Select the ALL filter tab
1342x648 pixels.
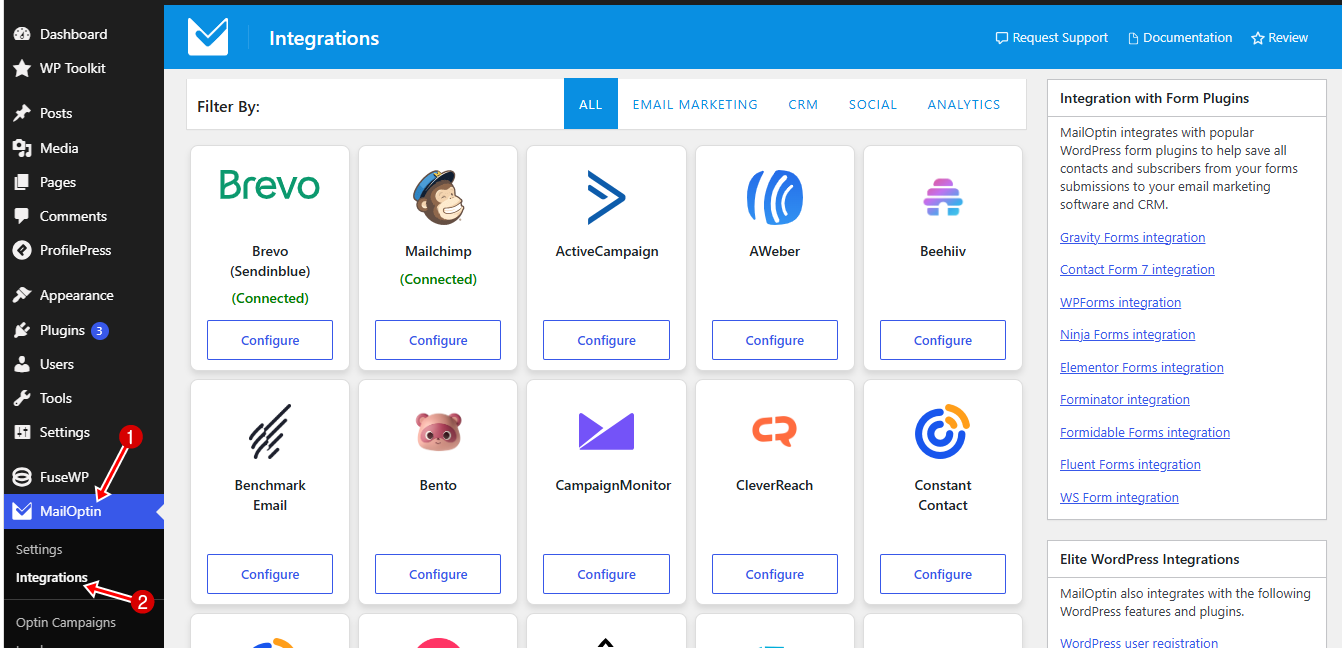tap(591, 104)
